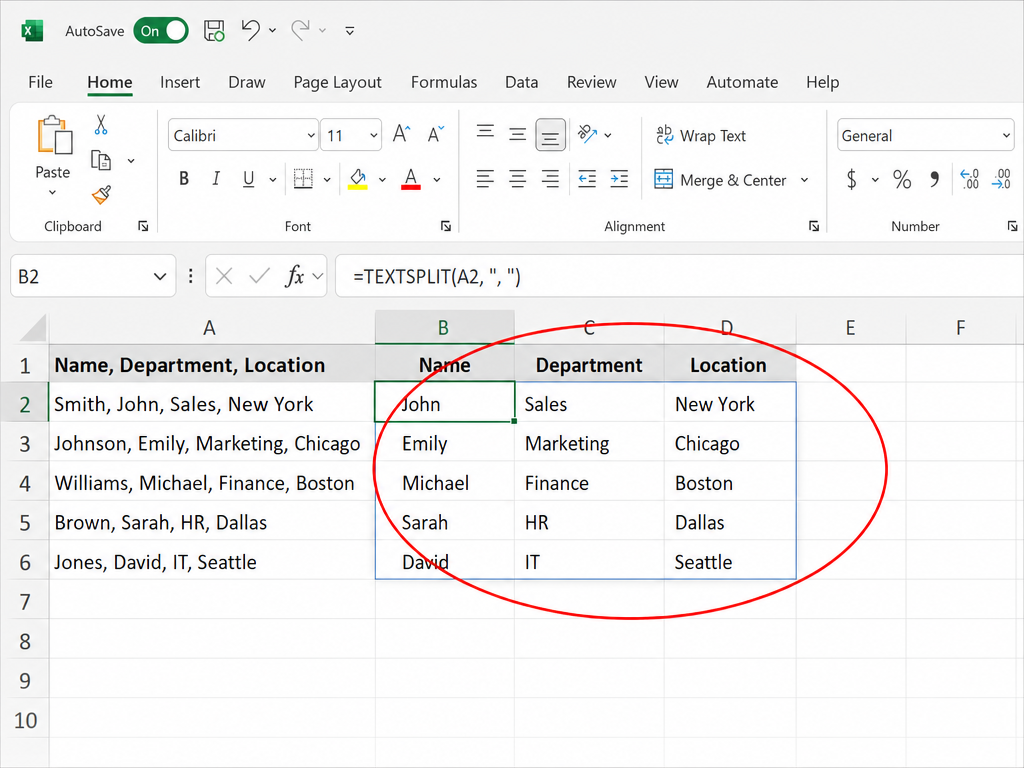Click the Decrease Indent icon

586,178
